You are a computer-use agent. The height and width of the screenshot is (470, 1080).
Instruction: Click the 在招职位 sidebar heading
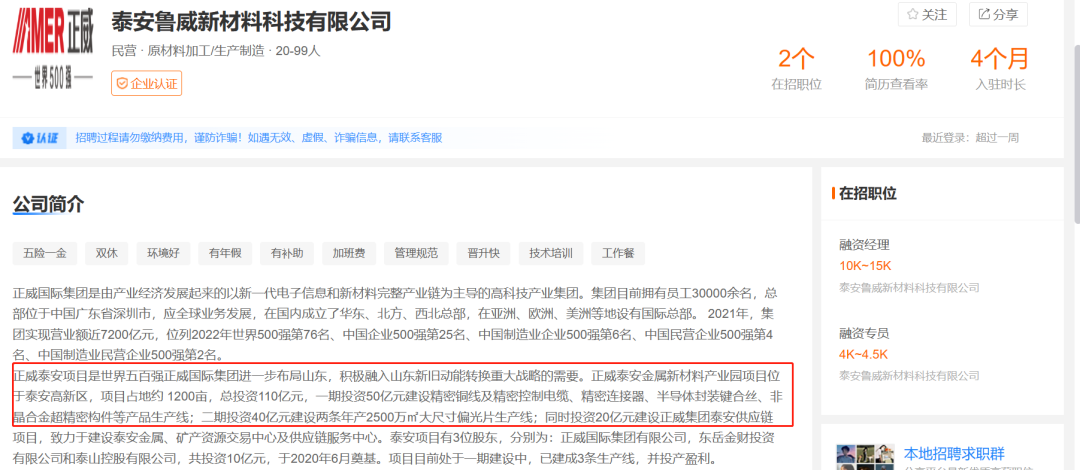[868, 194]
